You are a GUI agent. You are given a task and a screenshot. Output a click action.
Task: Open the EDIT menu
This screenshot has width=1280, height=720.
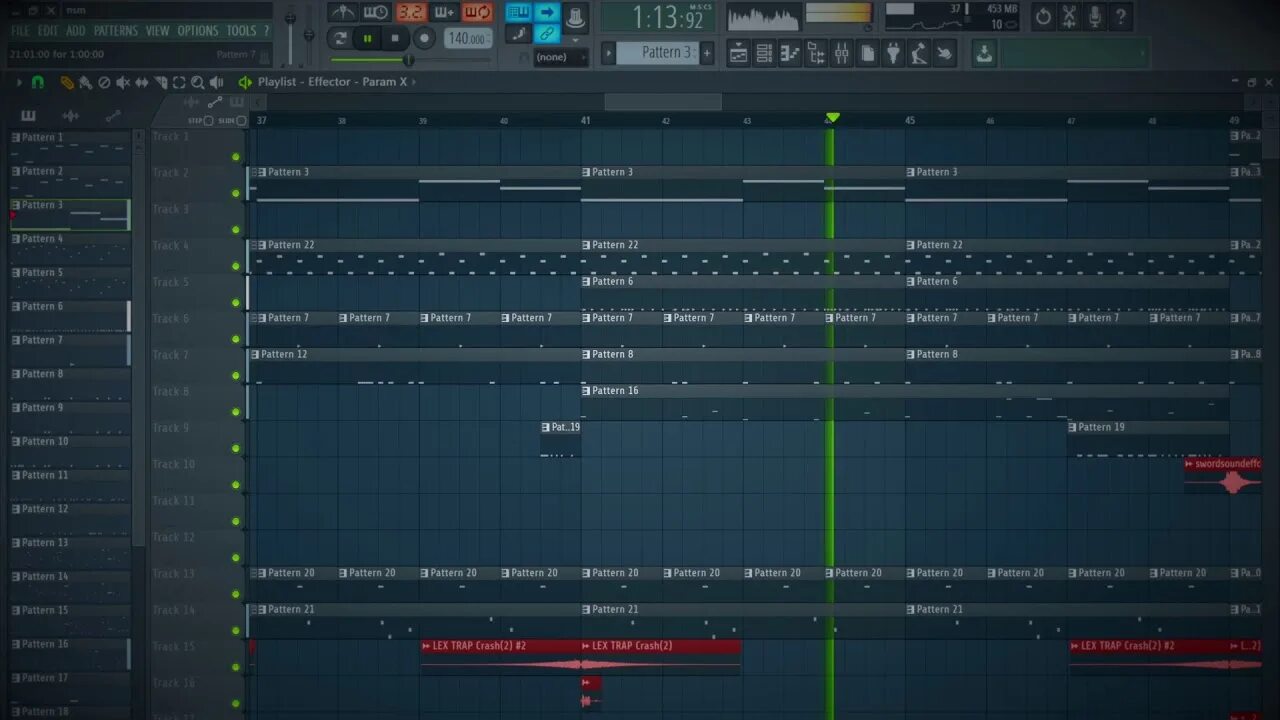(x=48, y=31)
